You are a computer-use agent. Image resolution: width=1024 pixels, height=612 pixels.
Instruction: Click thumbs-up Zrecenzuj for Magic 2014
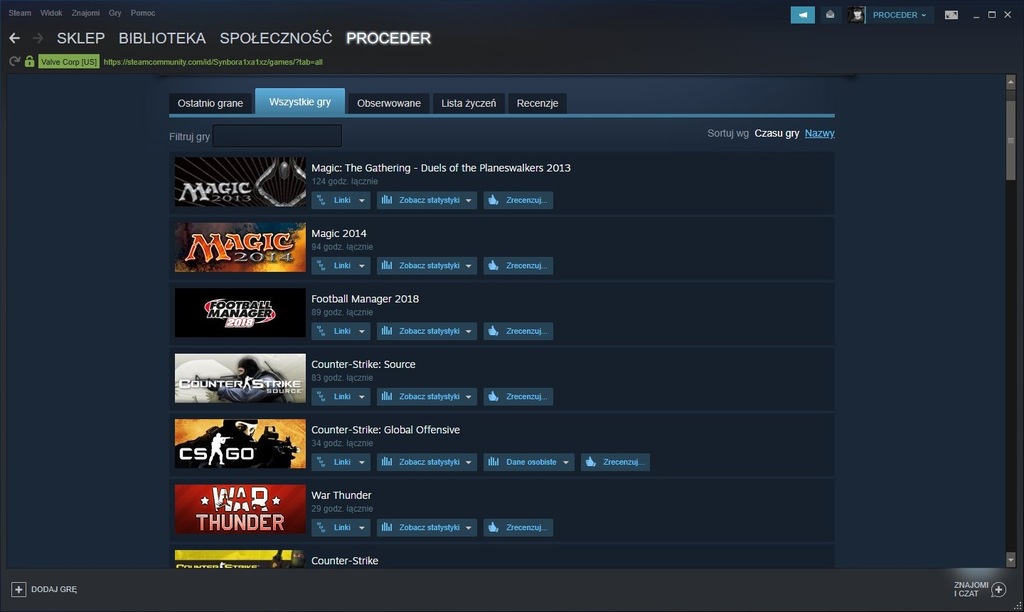519,266
